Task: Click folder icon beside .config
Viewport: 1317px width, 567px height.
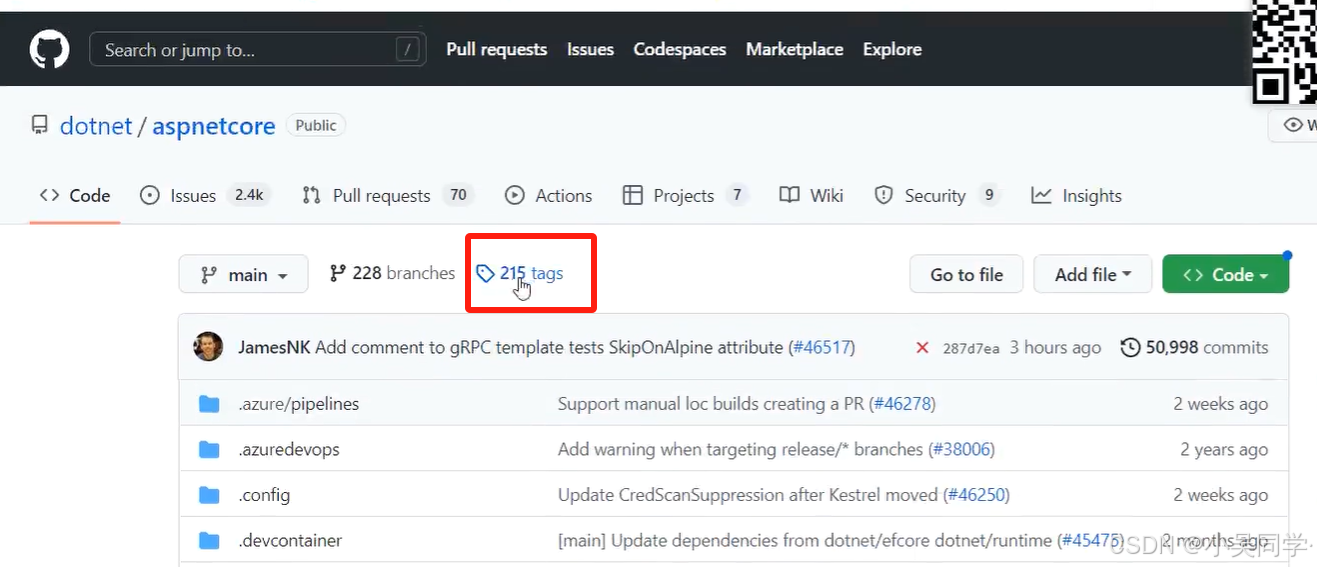Action: [x=209, y=495]
